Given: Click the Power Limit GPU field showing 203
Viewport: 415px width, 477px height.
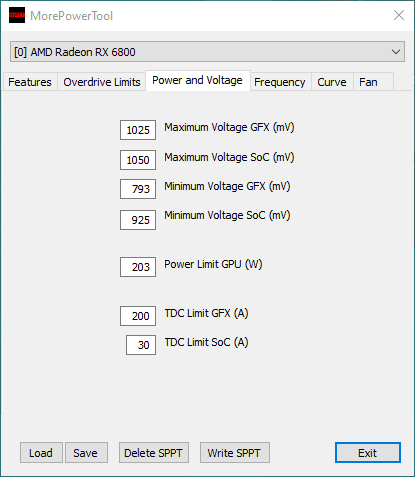Looking at the screenshot, I should click(x=138, y=267).
